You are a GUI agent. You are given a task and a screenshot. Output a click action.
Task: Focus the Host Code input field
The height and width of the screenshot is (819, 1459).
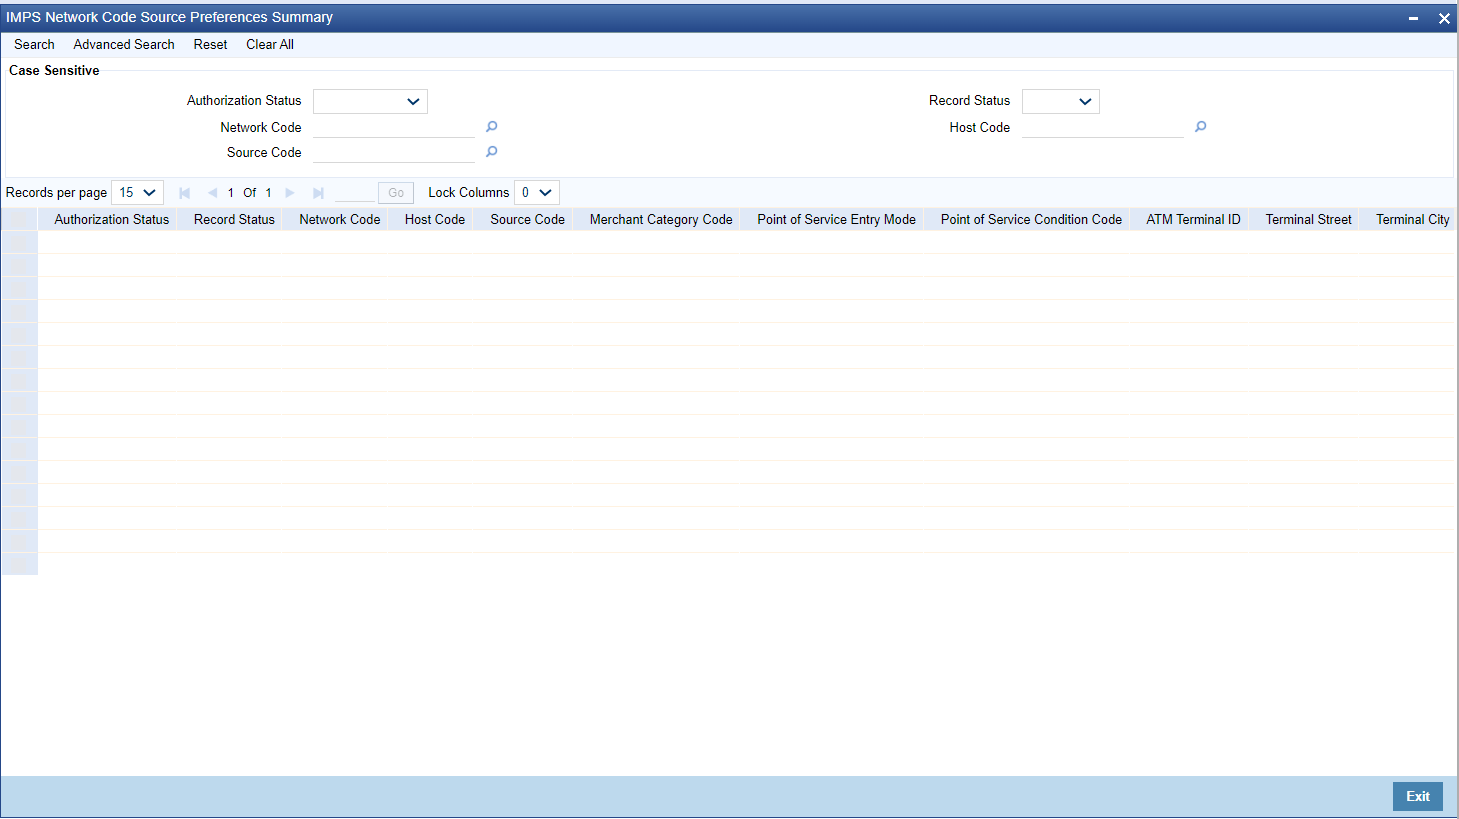point(1103,127)
